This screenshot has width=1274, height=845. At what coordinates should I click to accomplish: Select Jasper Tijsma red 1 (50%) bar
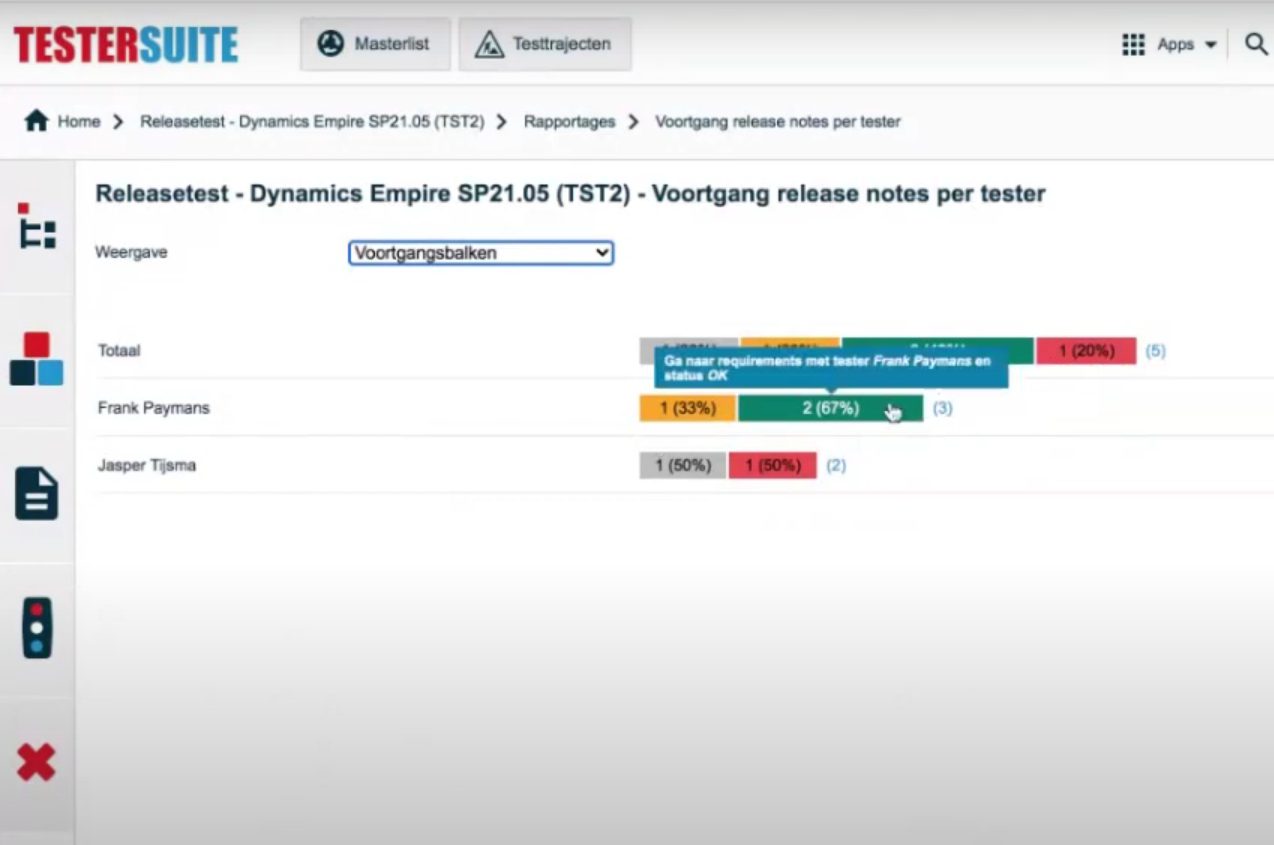pos(772,466)
